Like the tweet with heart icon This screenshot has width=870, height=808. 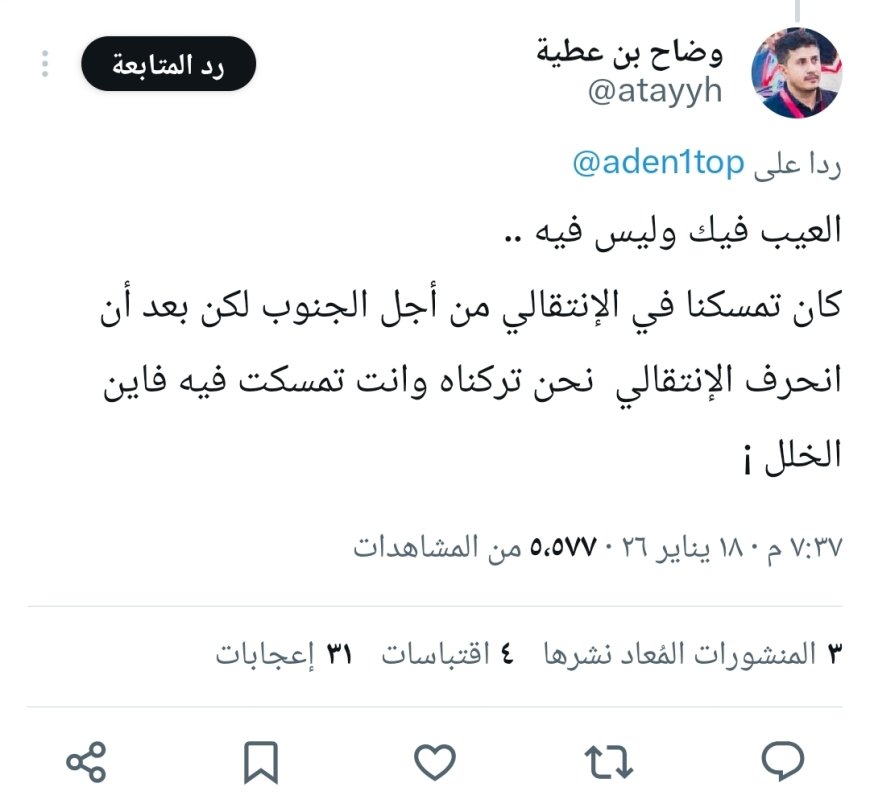coord(435,761)
